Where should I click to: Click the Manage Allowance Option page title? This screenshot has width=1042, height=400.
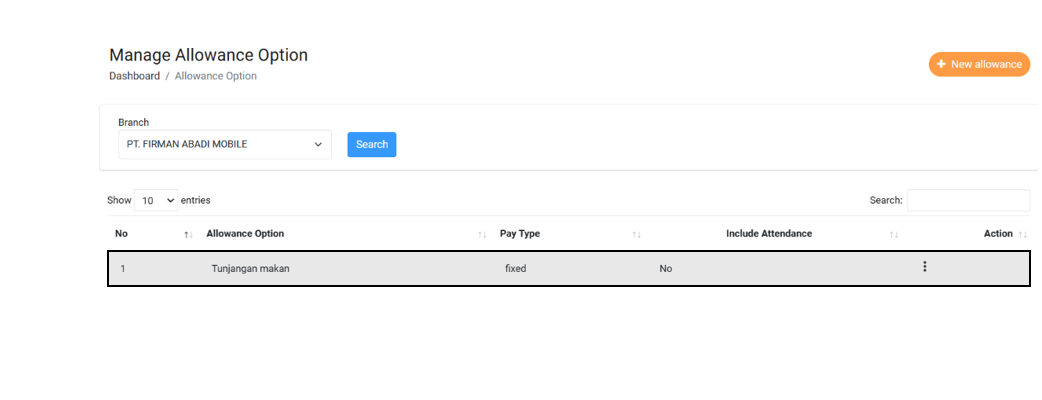[208, 55]
